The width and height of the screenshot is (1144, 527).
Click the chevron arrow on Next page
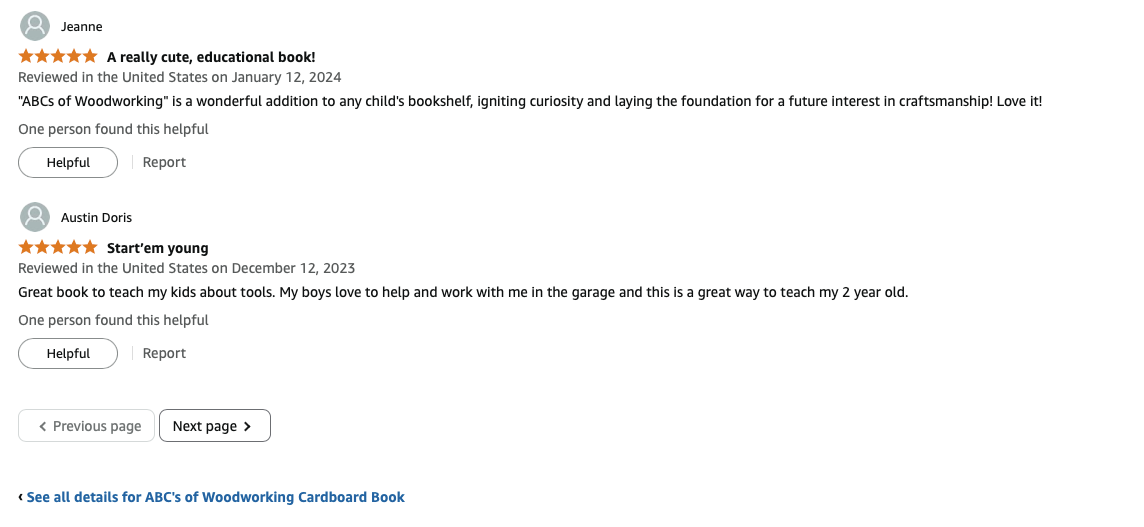click(x=247, y=426)
